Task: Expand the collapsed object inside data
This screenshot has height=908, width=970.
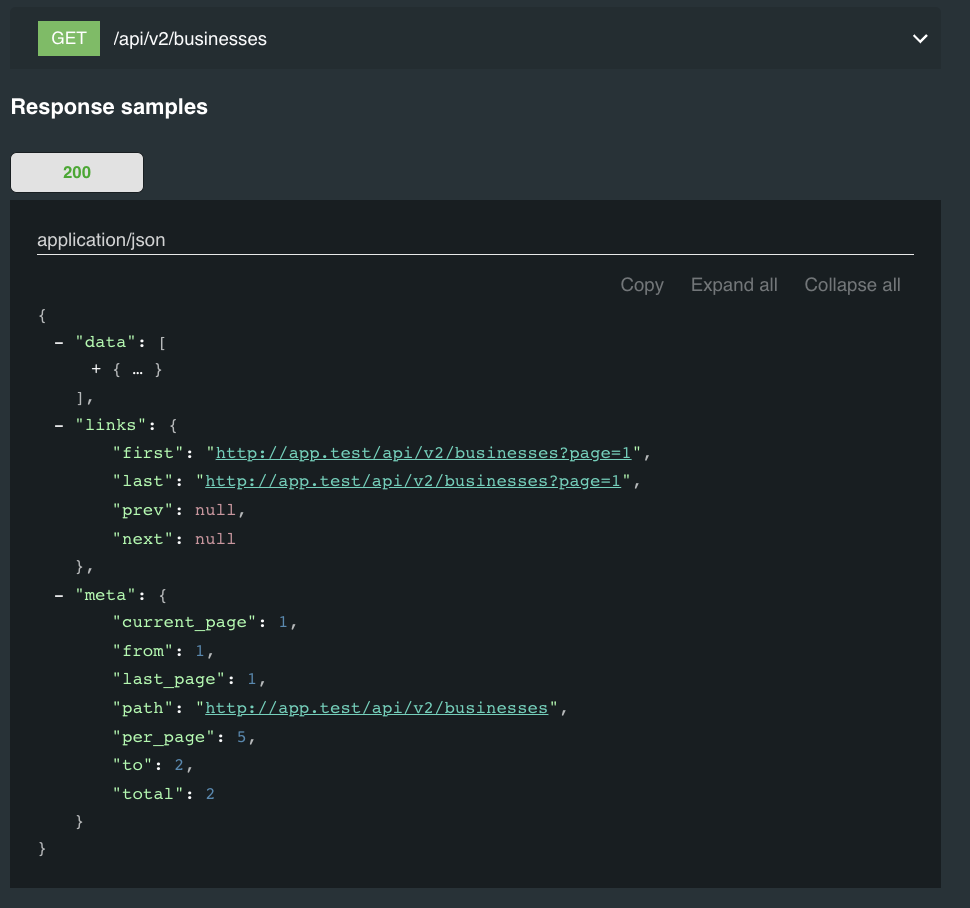Action: 97,369
